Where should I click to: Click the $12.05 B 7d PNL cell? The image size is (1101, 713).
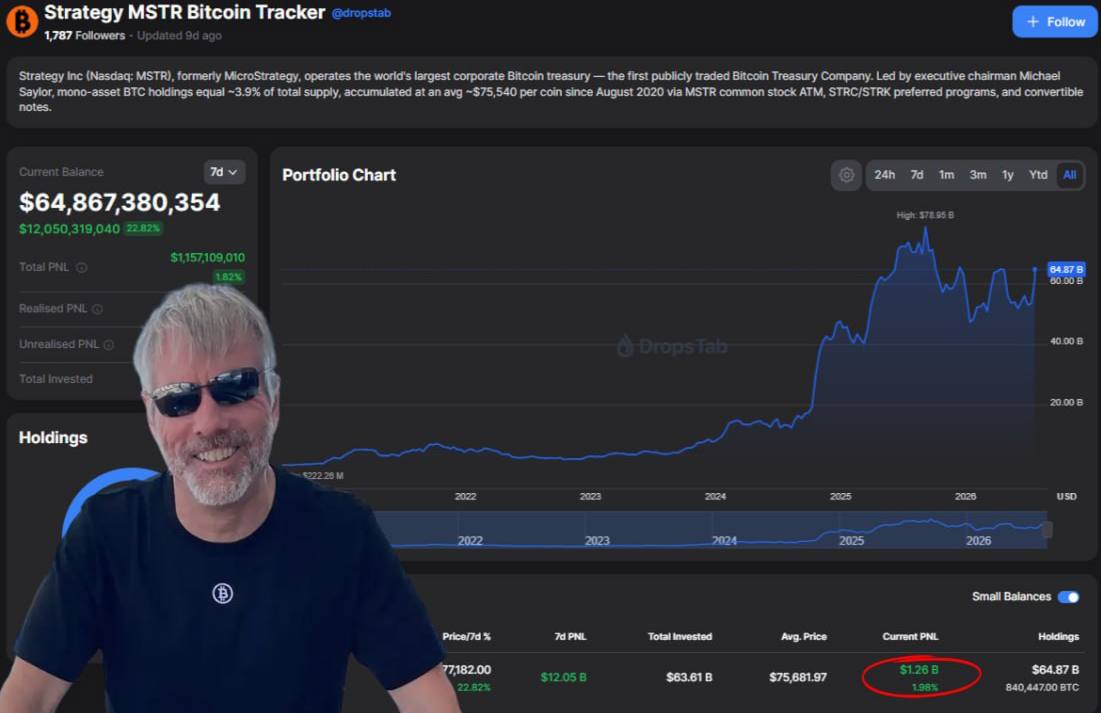[x=563, y=677]
